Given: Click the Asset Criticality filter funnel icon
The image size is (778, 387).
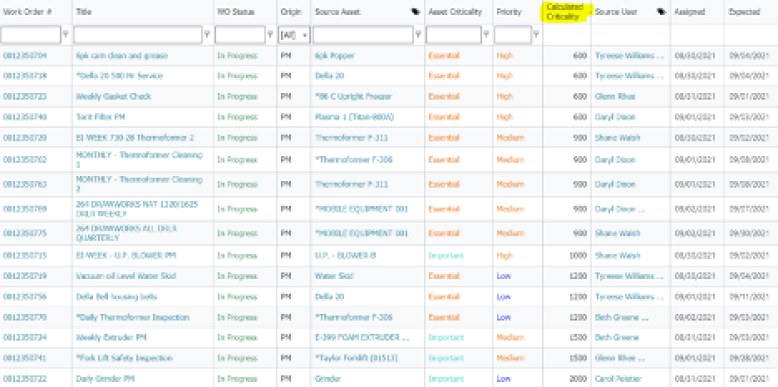Looking at the screenshot, I should tap(486, 35).
